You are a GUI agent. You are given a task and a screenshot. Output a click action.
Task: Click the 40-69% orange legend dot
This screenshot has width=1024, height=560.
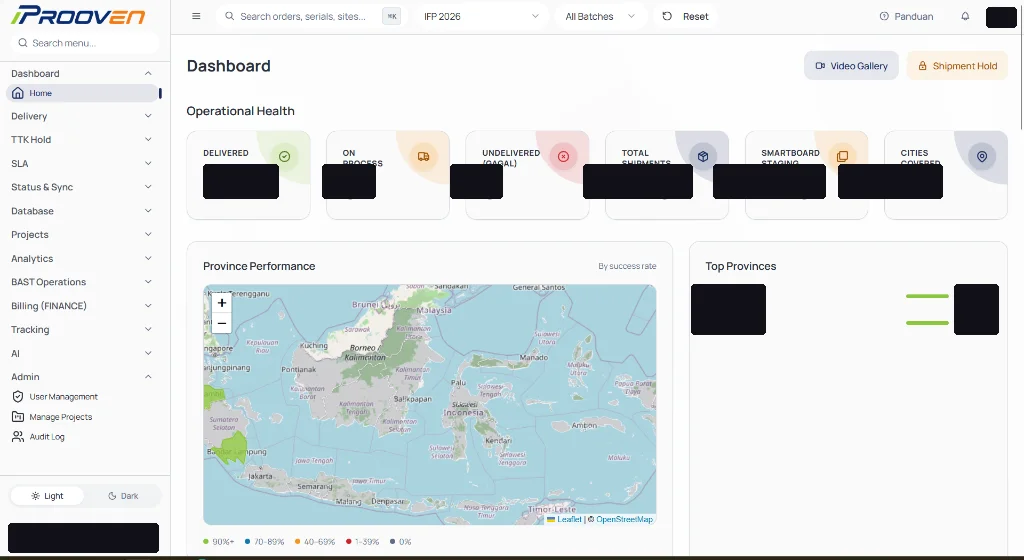pos(298,542)
